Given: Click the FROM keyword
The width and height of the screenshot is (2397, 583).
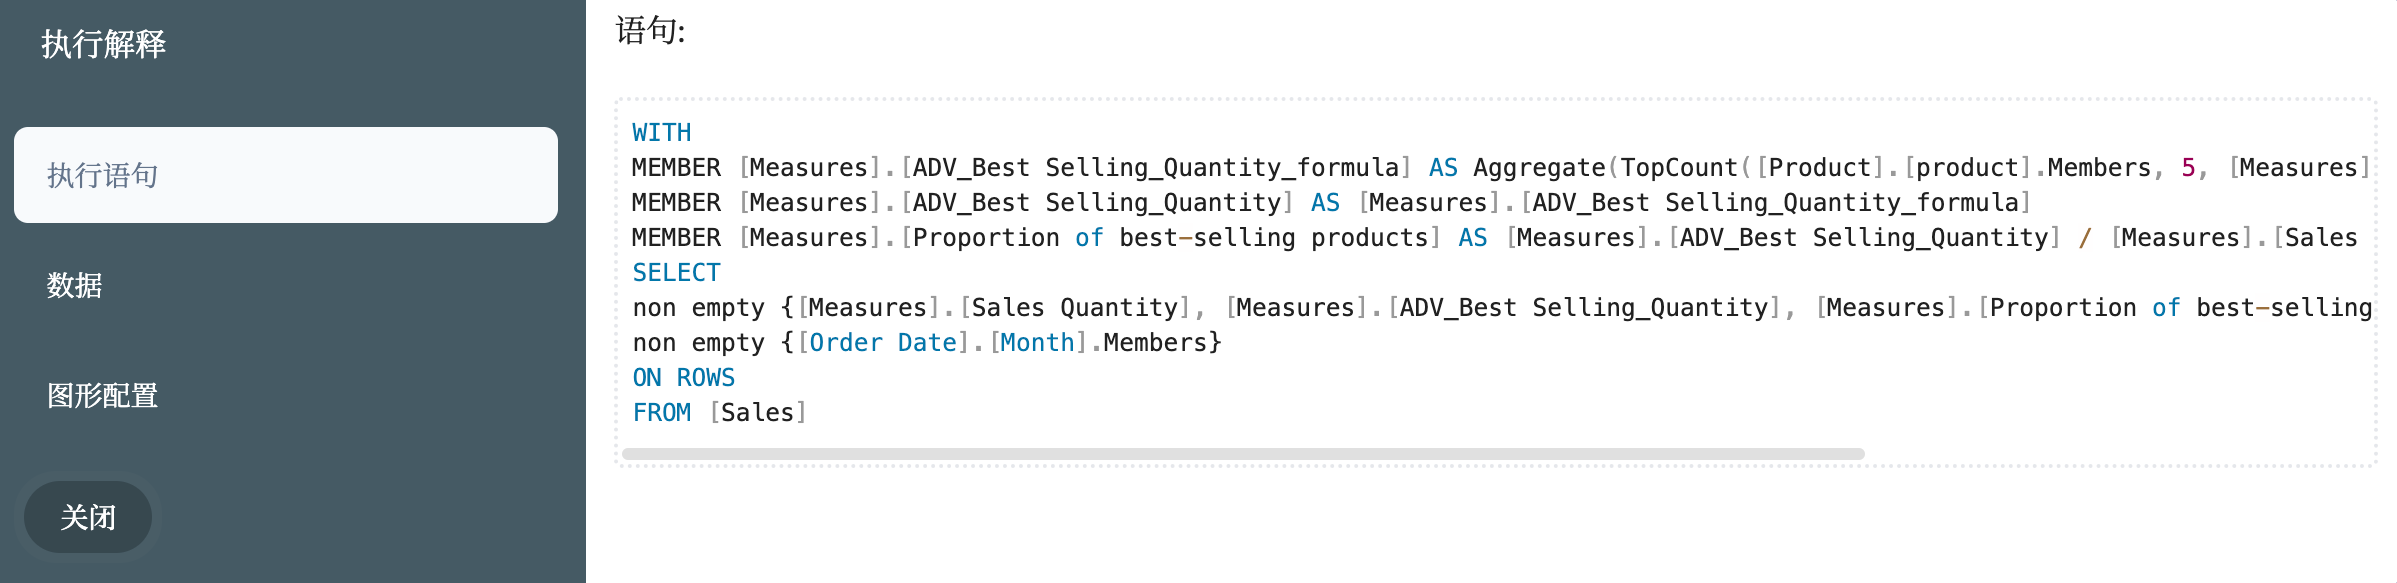Looking at the screenshot, I should coord(661,413).
